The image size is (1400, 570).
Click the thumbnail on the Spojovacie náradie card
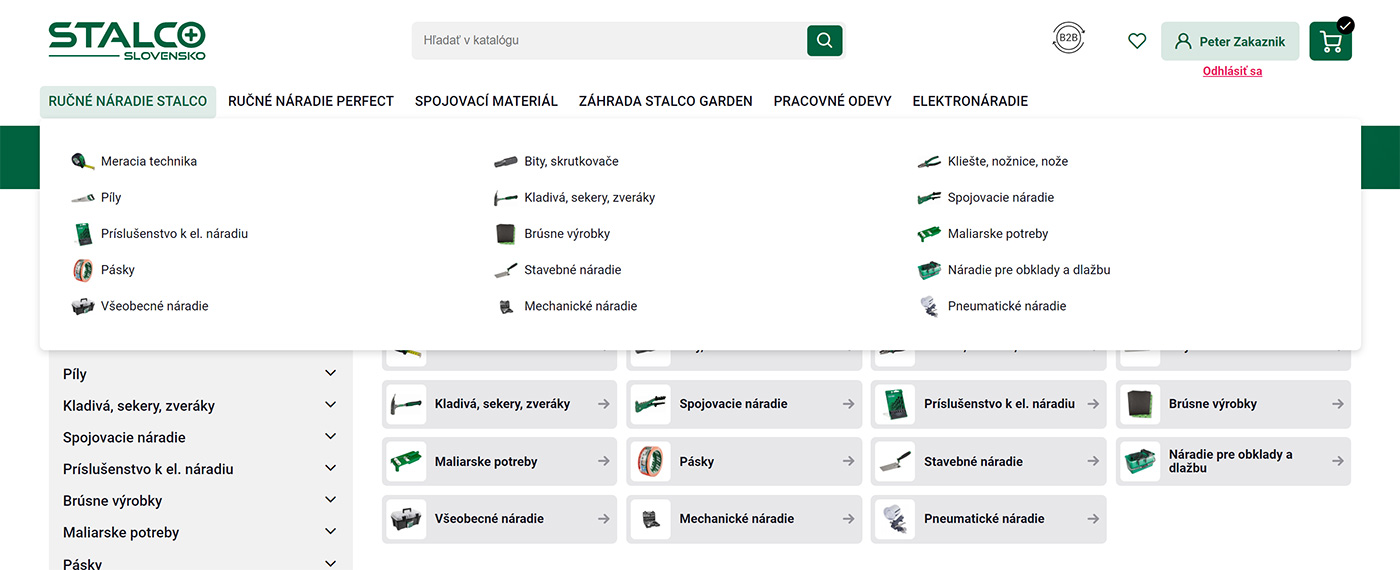tap(651, 404)
